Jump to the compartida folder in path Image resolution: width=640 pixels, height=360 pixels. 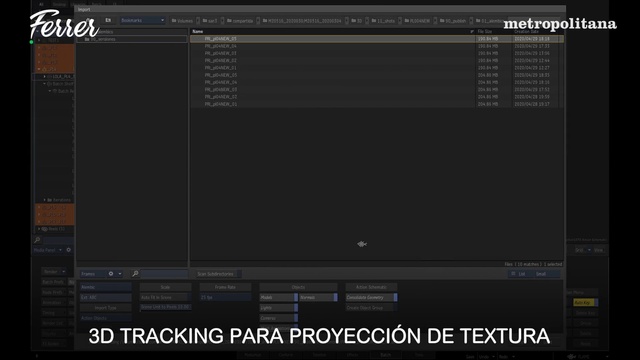coord(240,21)
